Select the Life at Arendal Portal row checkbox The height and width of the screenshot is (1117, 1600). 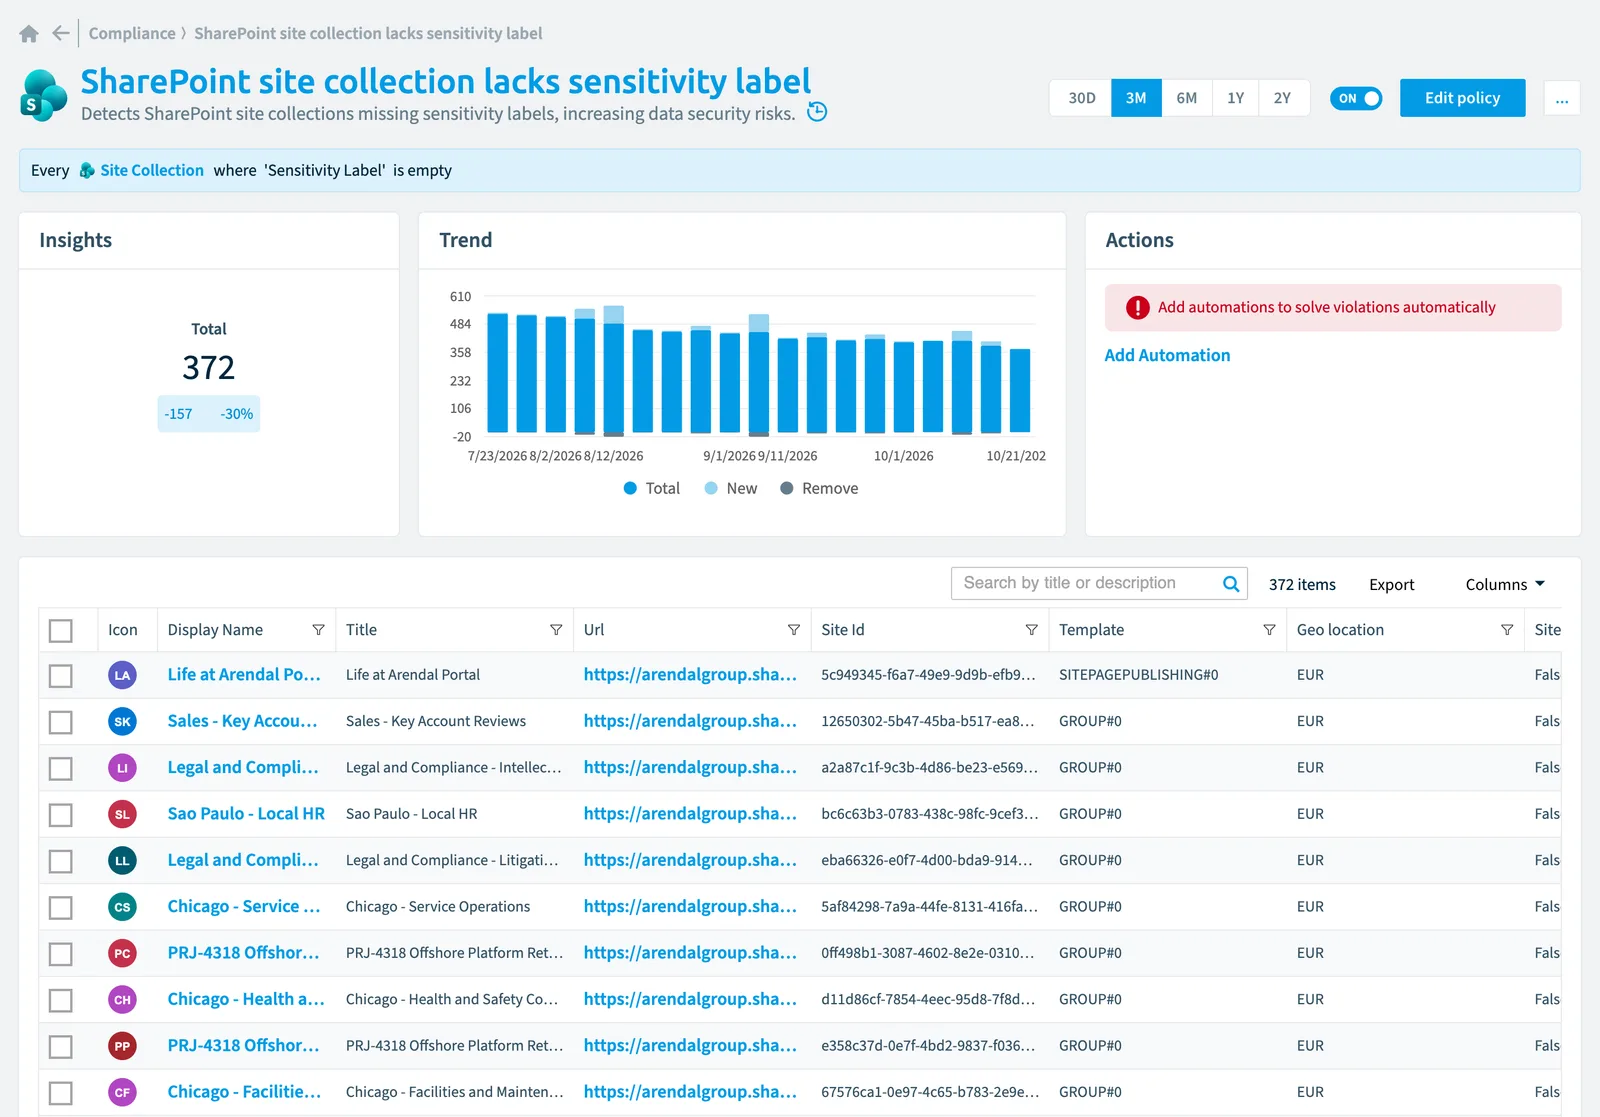[61, 676]
